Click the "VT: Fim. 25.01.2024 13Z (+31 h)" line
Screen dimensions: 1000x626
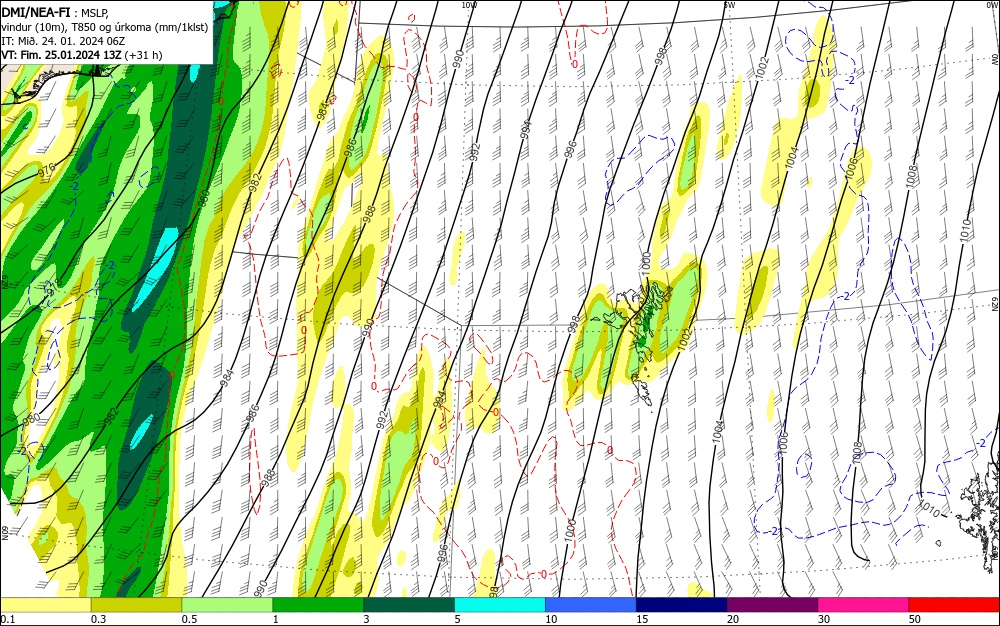point(82,55)
